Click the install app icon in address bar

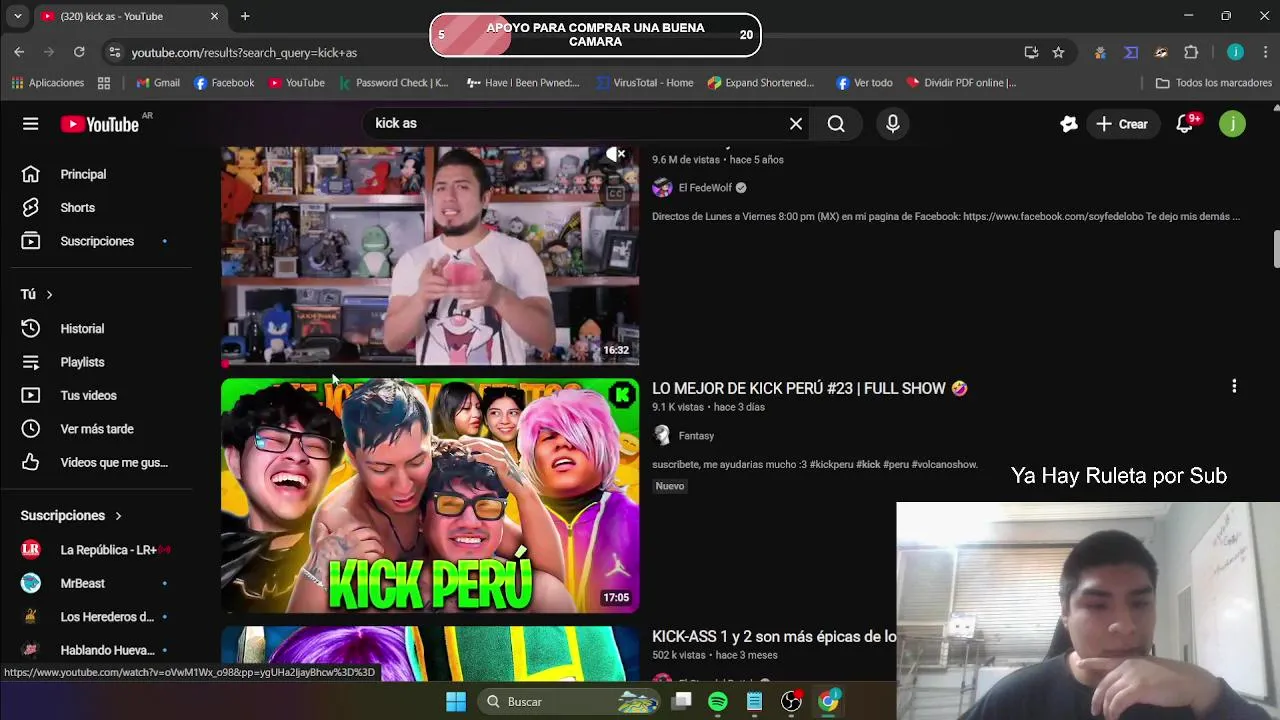[x=1031, y=52]
